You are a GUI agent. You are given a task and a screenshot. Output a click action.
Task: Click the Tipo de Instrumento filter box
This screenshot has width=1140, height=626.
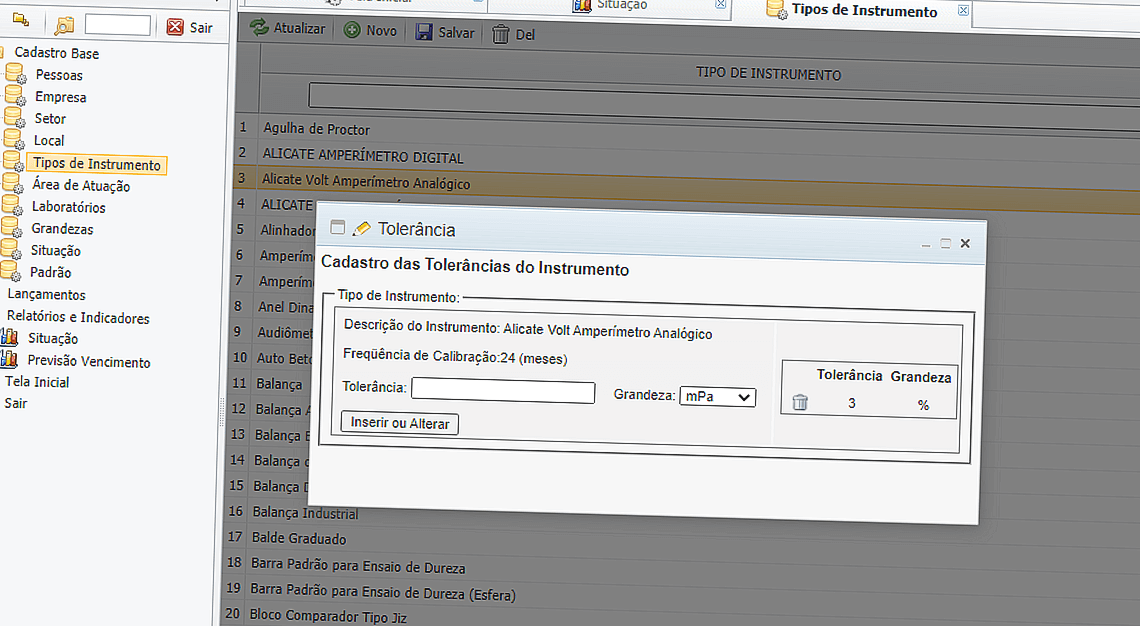(720, 96)
